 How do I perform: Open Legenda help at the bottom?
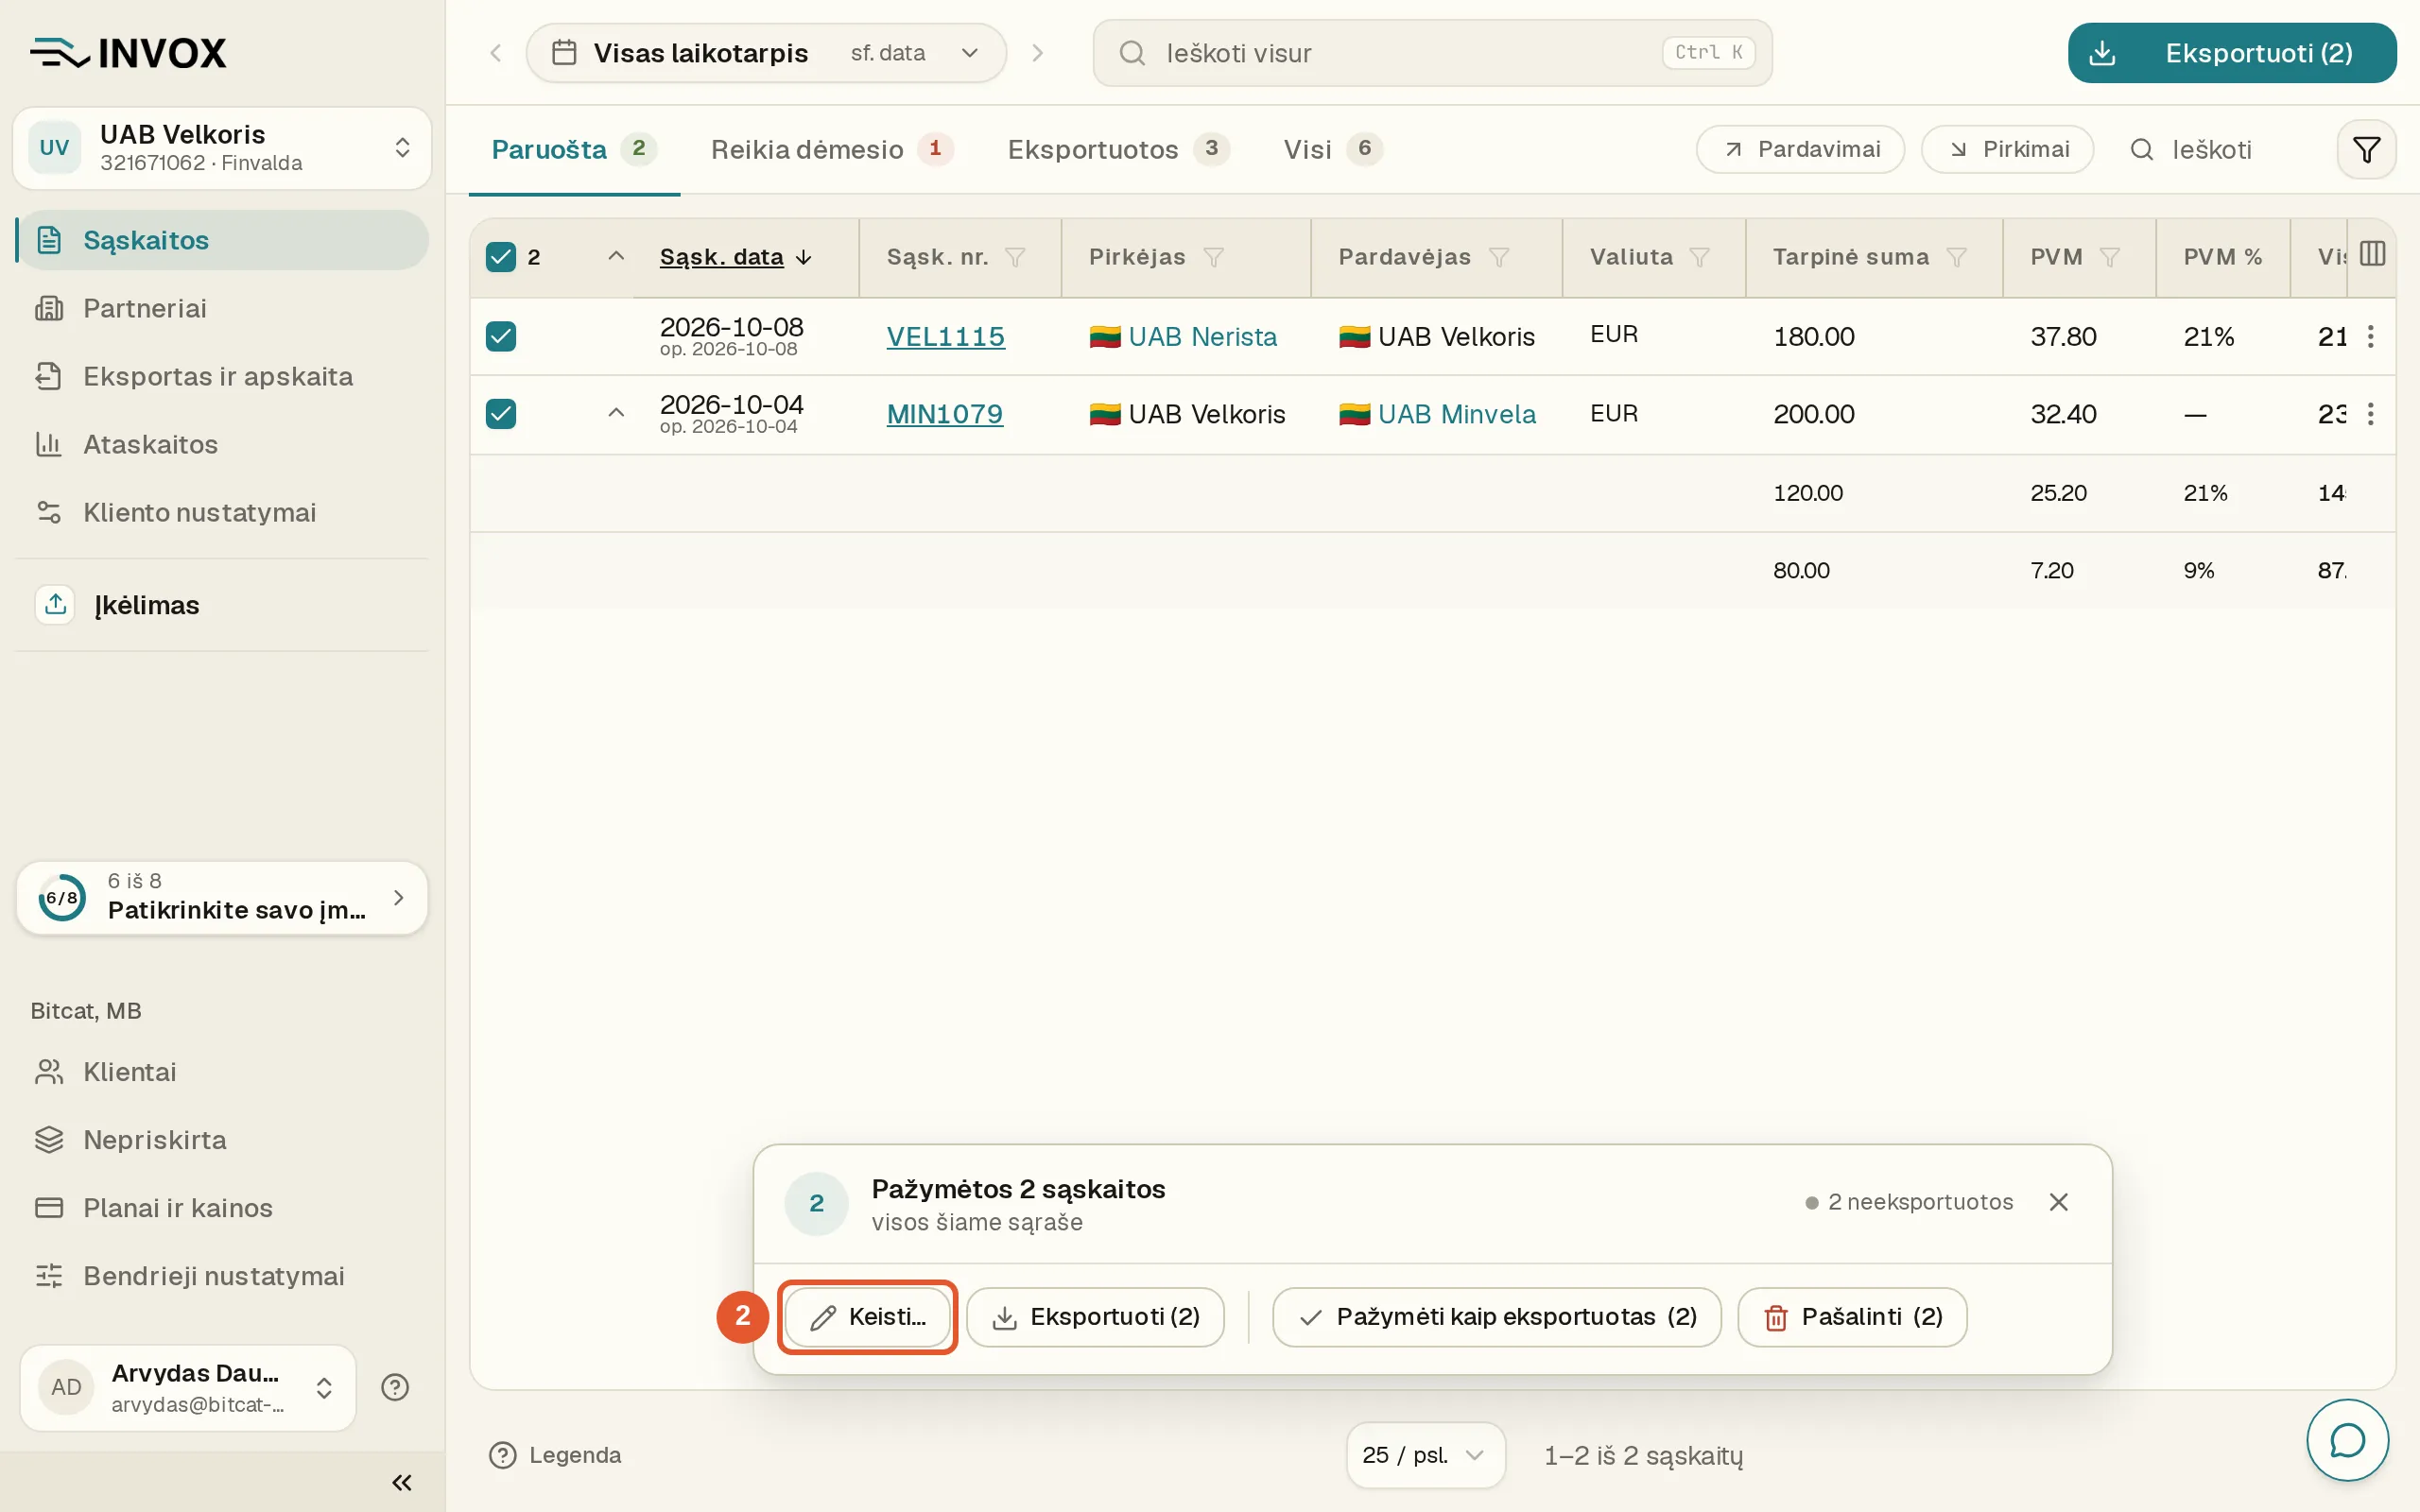tap(555, 1455)
